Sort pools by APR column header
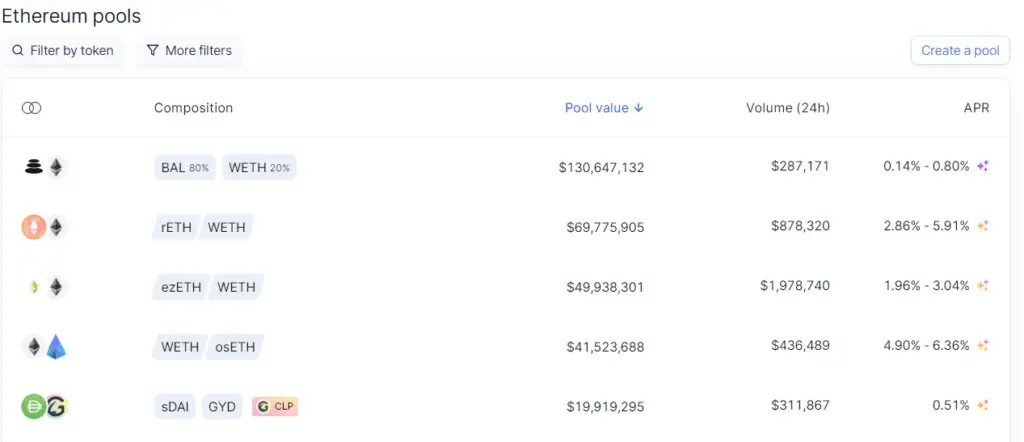The width and height of the screenshot is (1024, 442). [976, 108]
